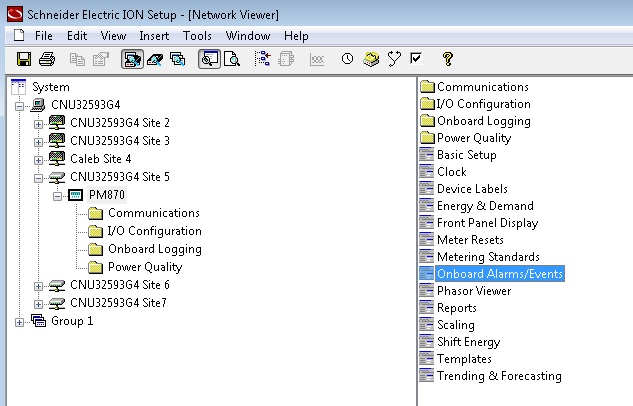Click the Templates item icon
The image size is (633, 406).
(427, 358)
